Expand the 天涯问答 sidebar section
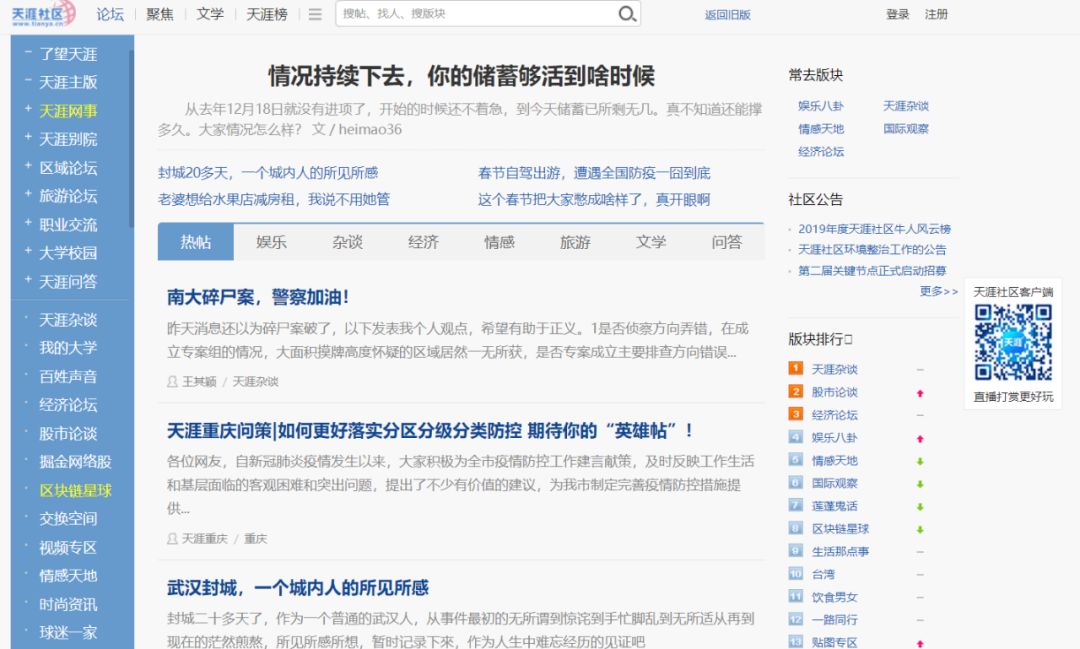1080x649 pixels. coord(28,279)
